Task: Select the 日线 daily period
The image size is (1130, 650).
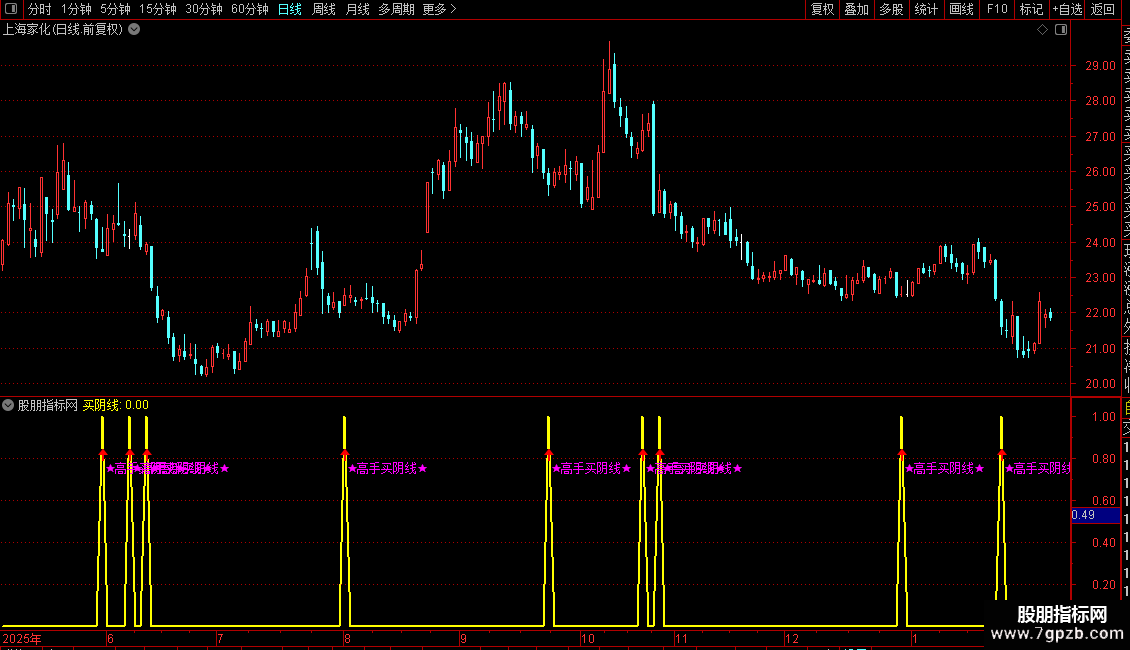Action: pos(290,9)
